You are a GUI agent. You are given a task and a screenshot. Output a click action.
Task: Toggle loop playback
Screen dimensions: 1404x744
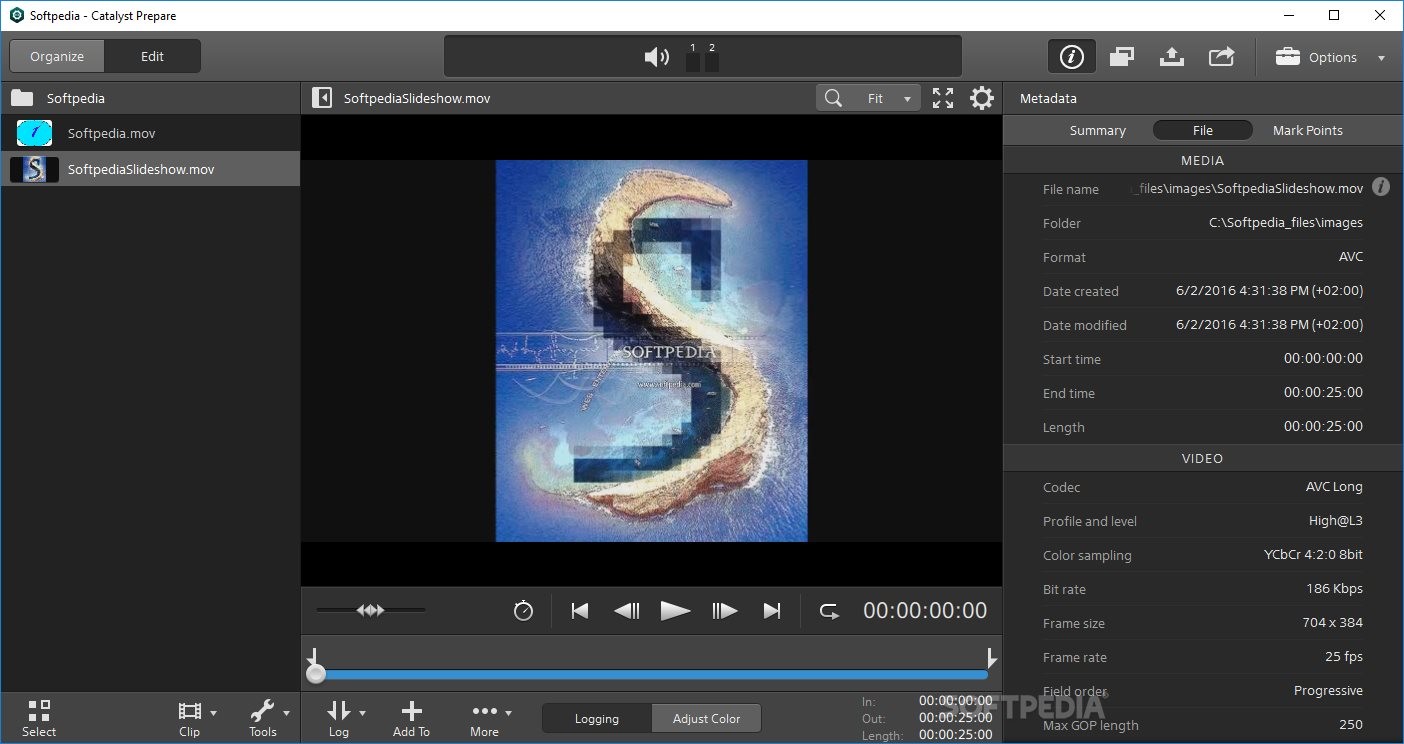click(829, 610)
